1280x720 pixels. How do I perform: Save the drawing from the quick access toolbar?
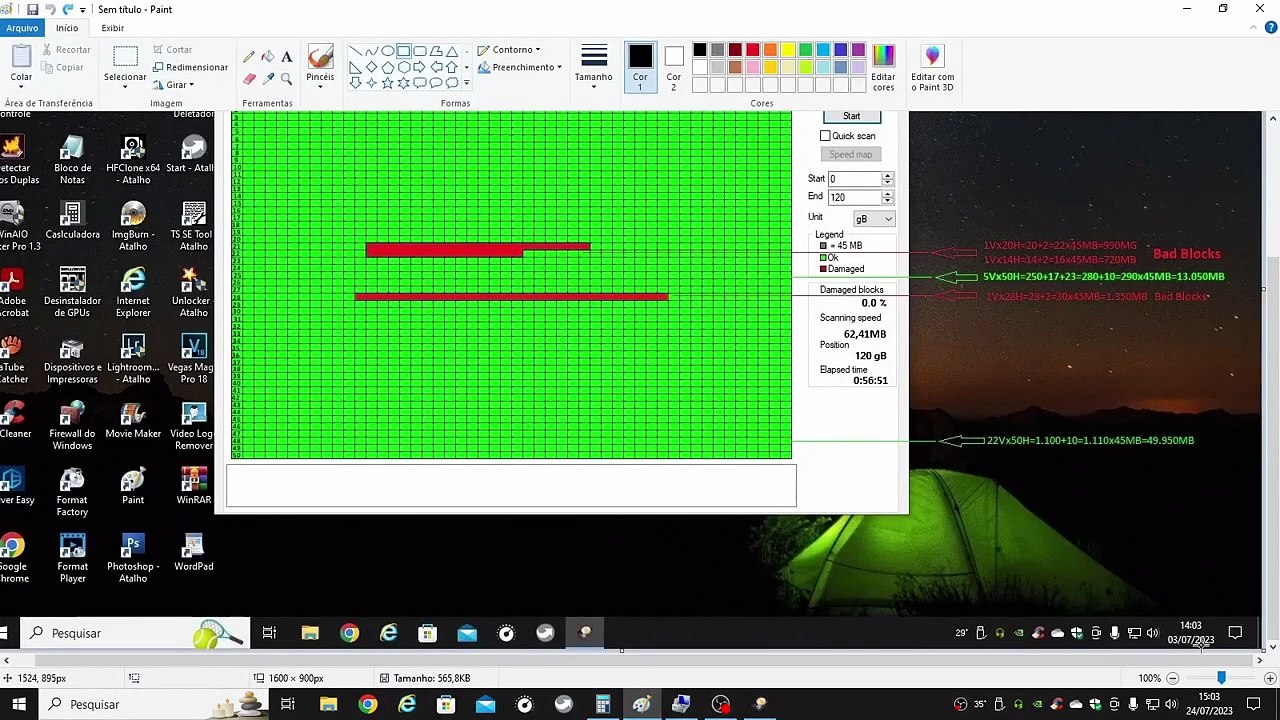coord(32,9)
